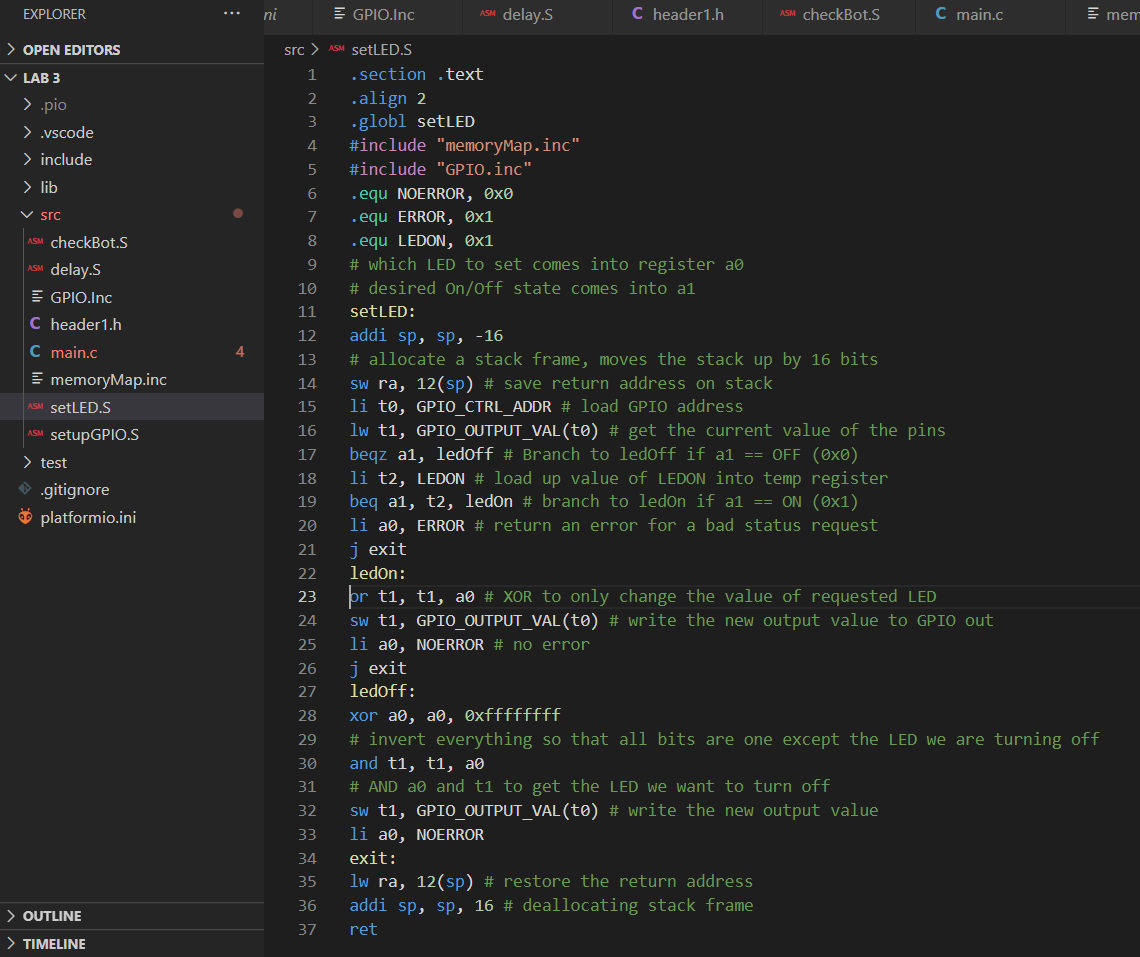This screenshot has height=957, width=1140.
Task: Open setupGPIO.S from explorer tree
Action: pyautogui.click(x=95, y=435)
